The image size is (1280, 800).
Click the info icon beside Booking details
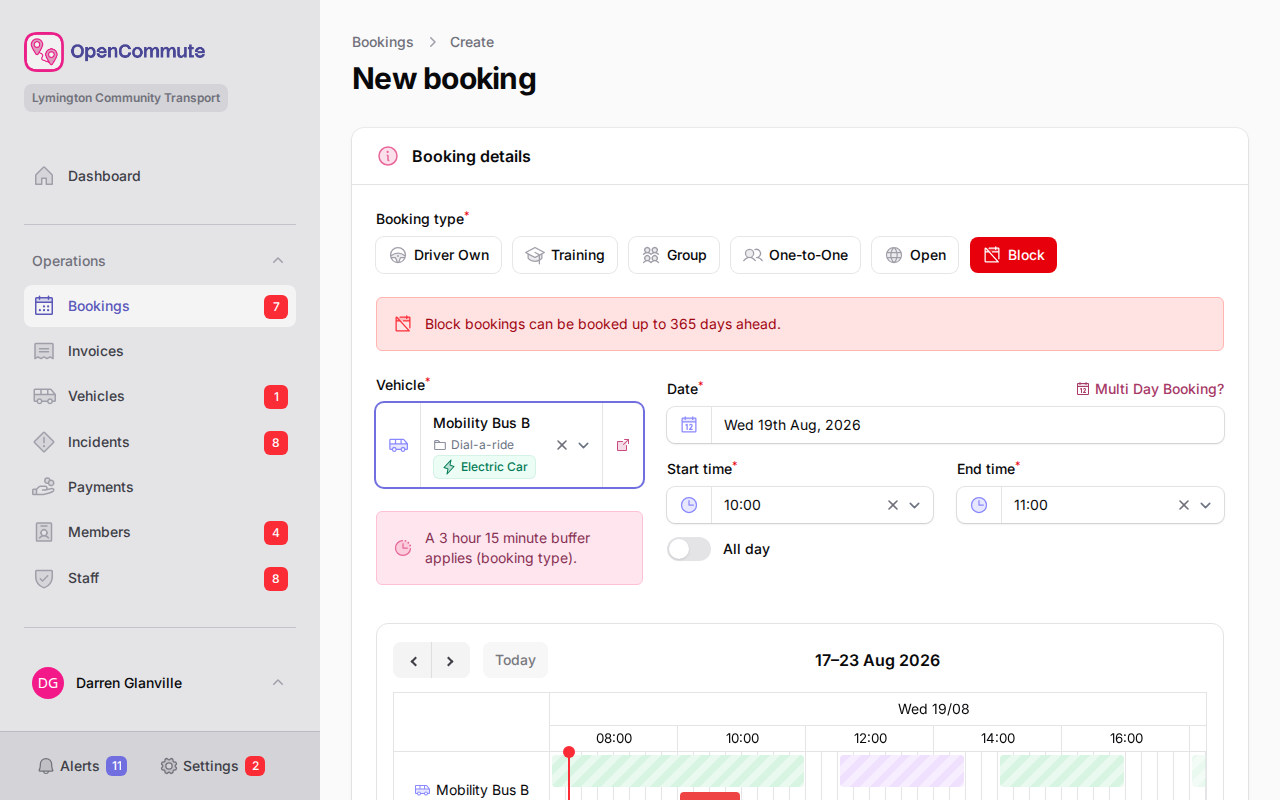pos(388,156)
